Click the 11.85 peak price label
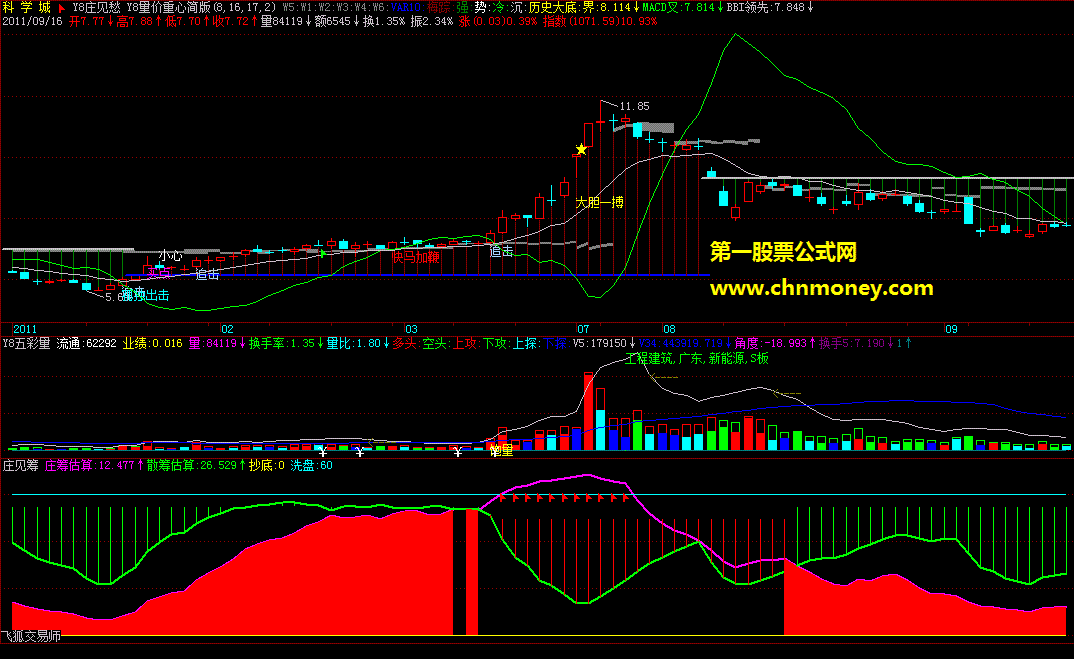This screenshot has height=659, width=1074. [x=634, y=106]
